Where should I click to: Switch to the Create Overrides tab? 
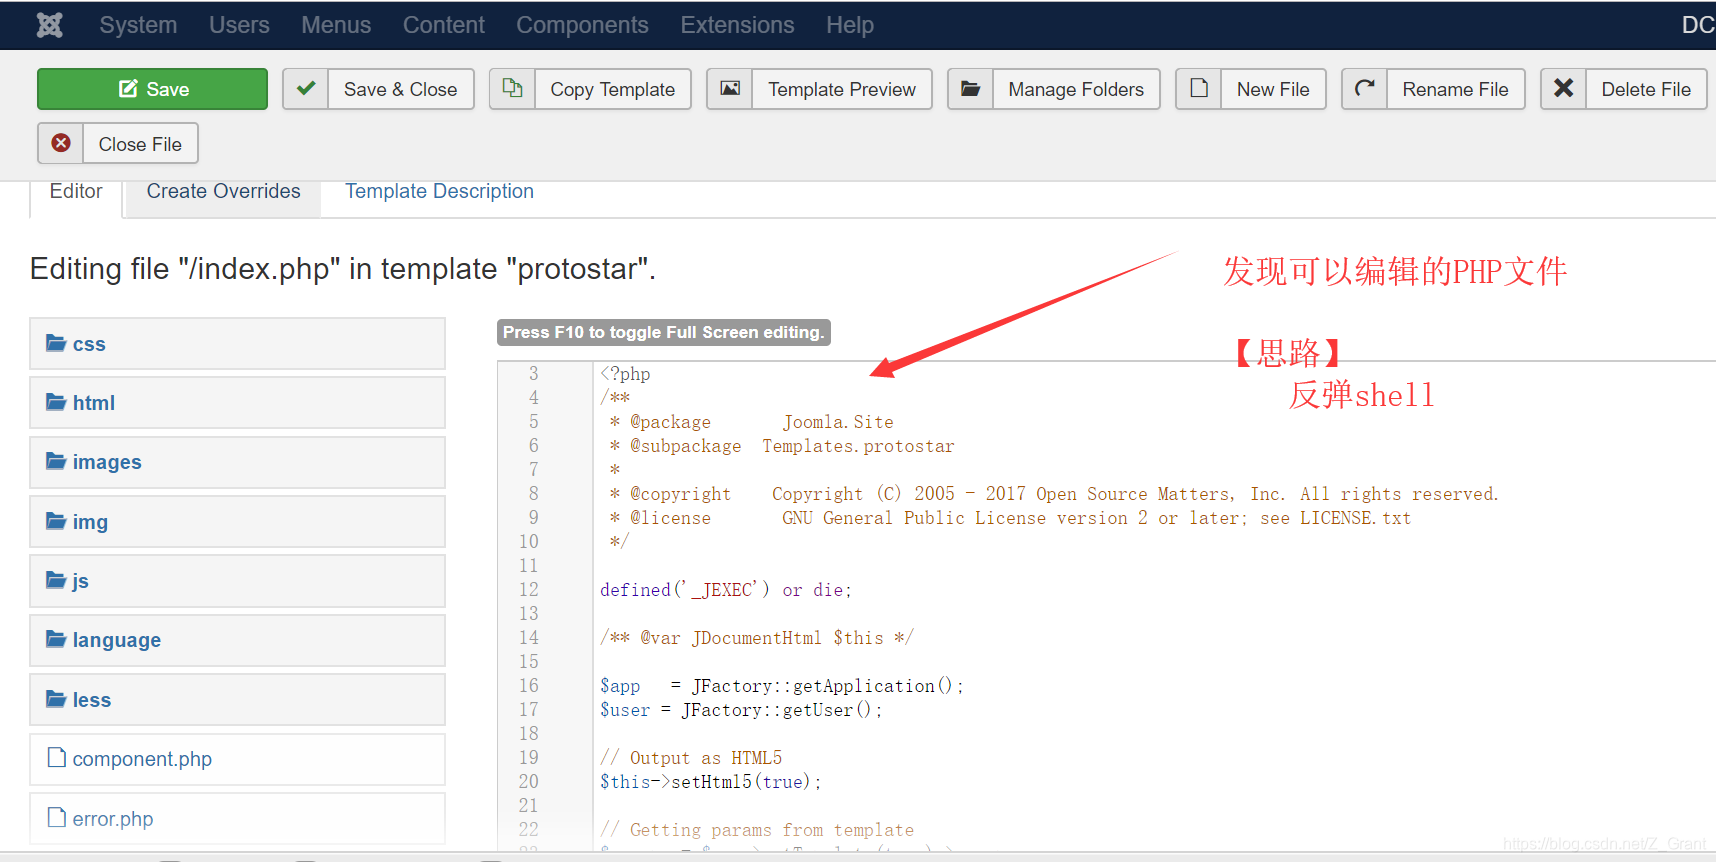click(223, 192)
